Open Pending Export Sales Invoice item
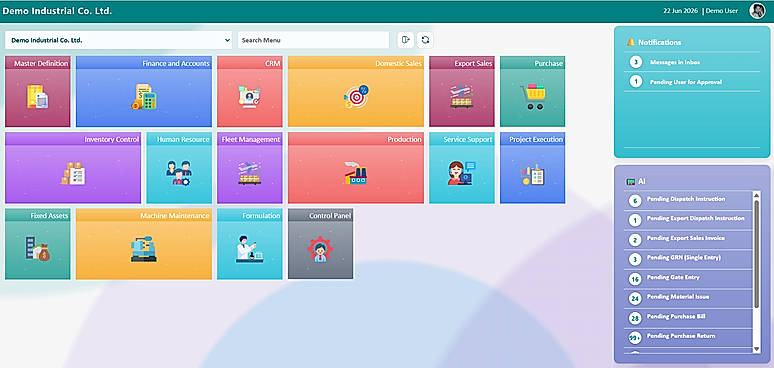 pos(689,239)
